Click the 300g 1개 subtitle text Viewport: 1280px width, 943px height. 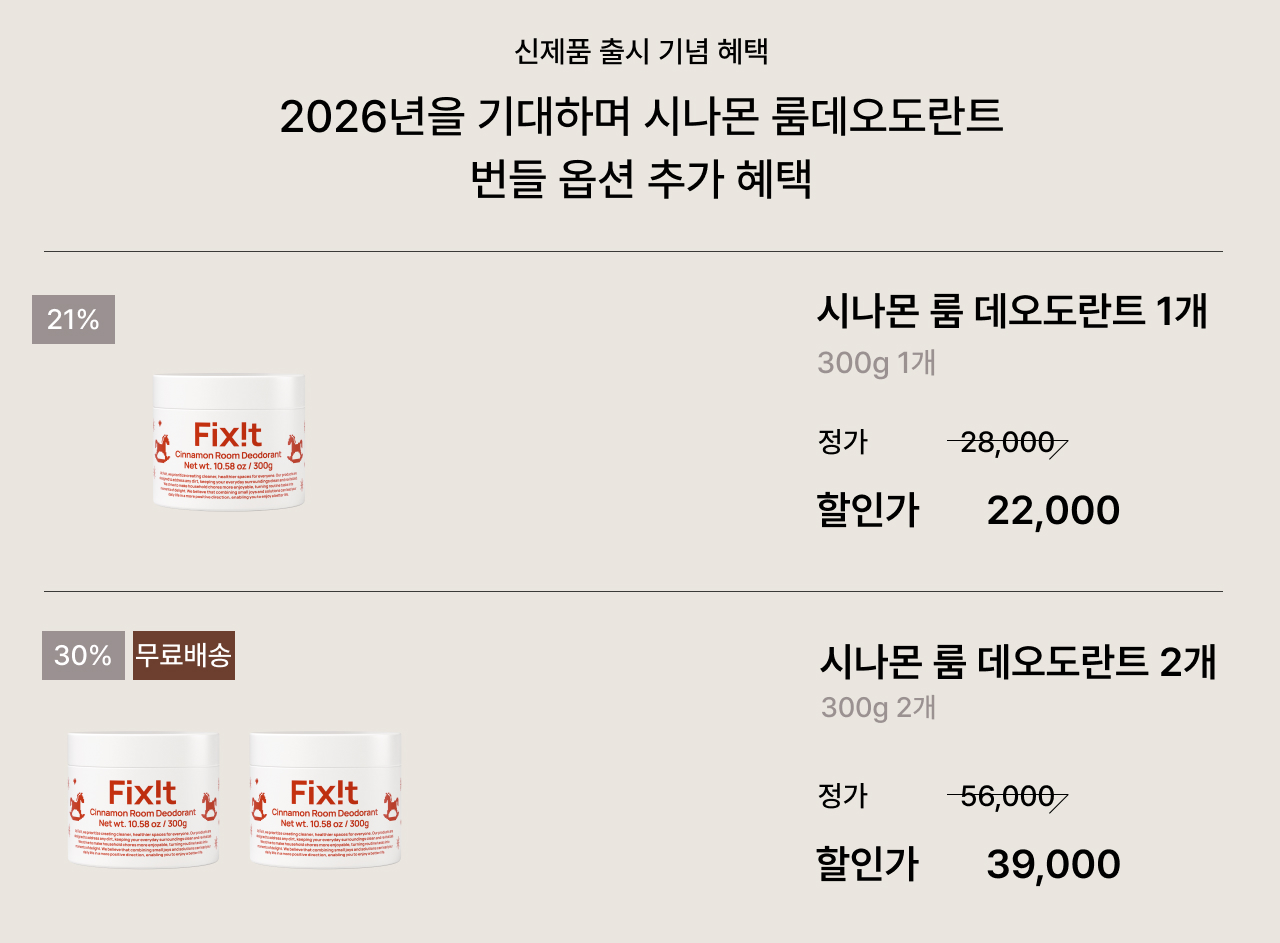point(876,363)
